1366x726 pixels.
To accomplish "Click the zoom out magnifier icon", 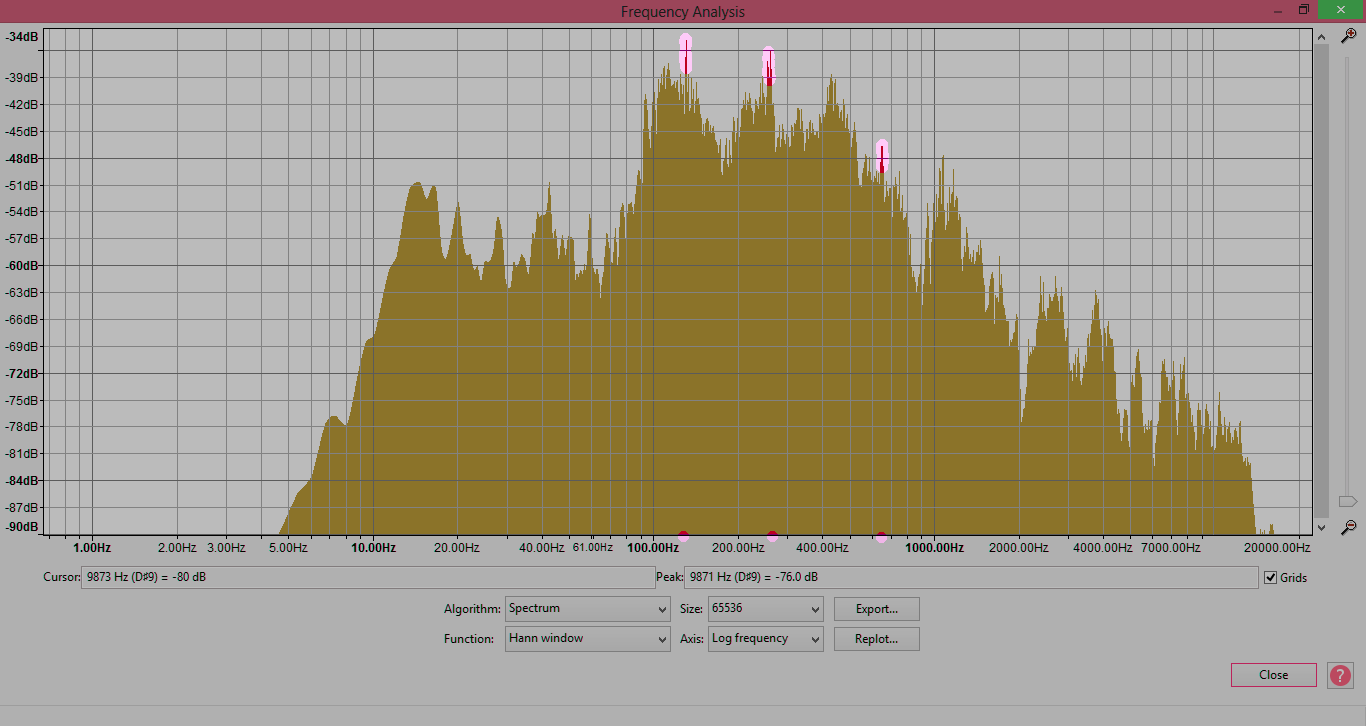I will (x=1348, y=527).
